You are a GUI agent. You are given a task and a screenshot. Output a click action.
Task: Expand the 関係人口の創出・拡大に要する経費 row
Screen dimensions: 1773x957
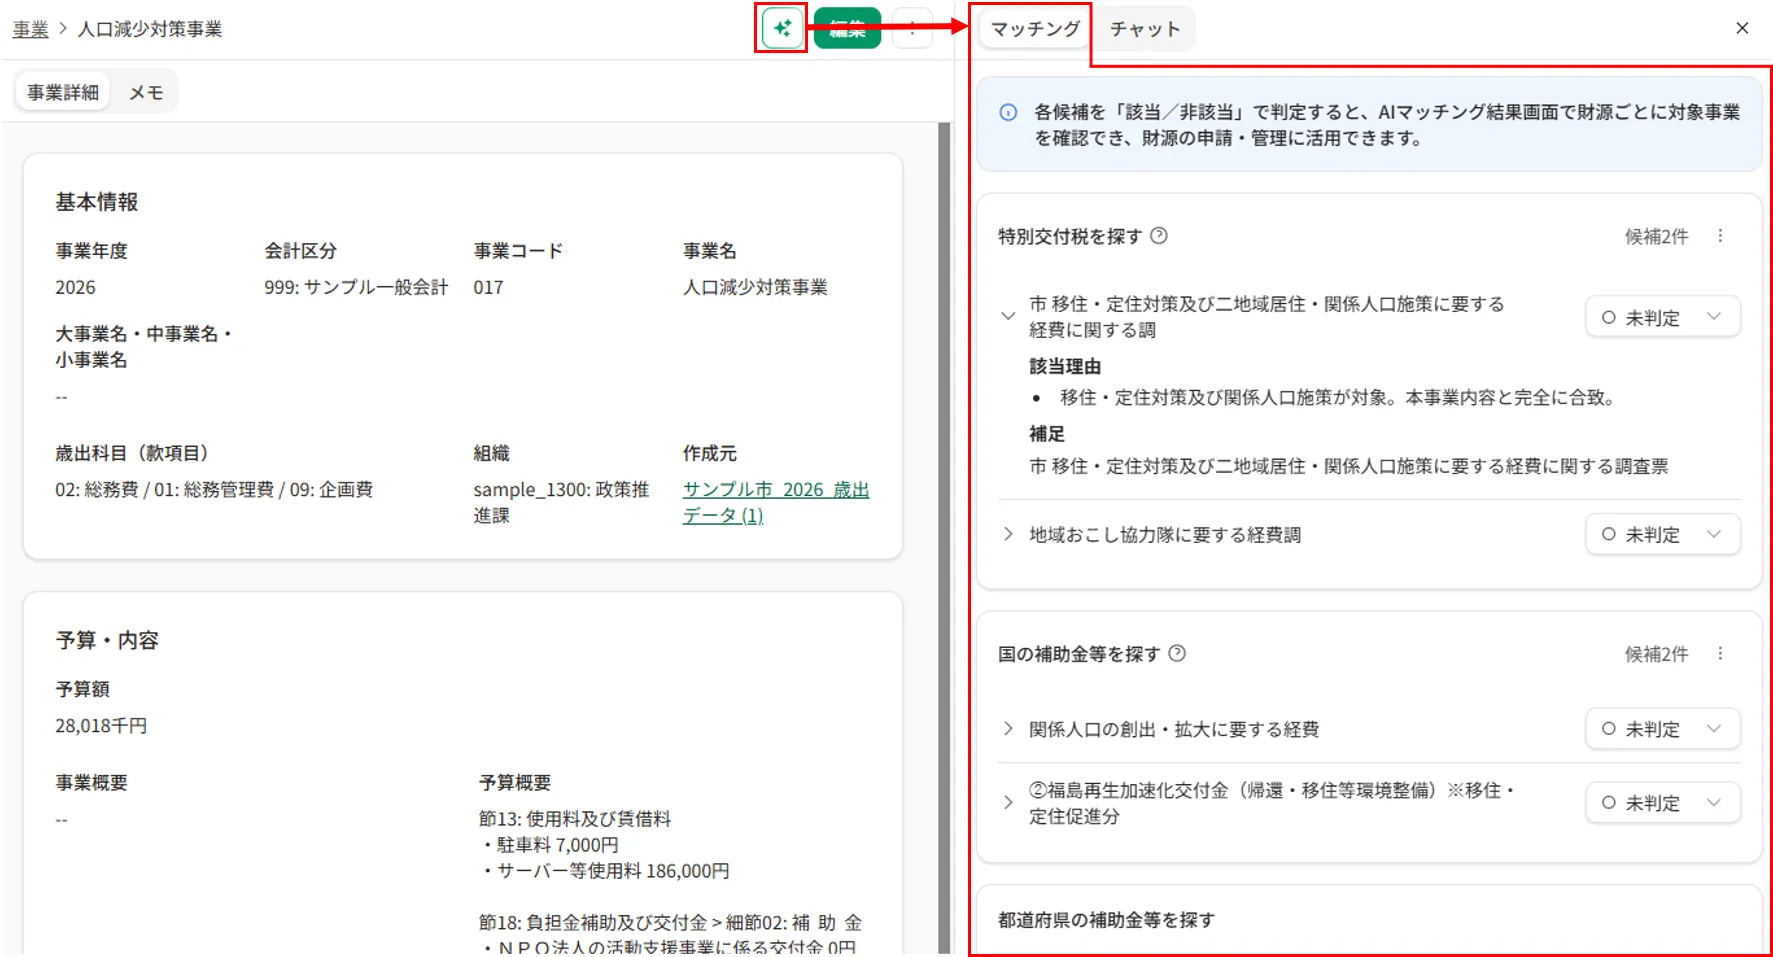[1008, 729]
